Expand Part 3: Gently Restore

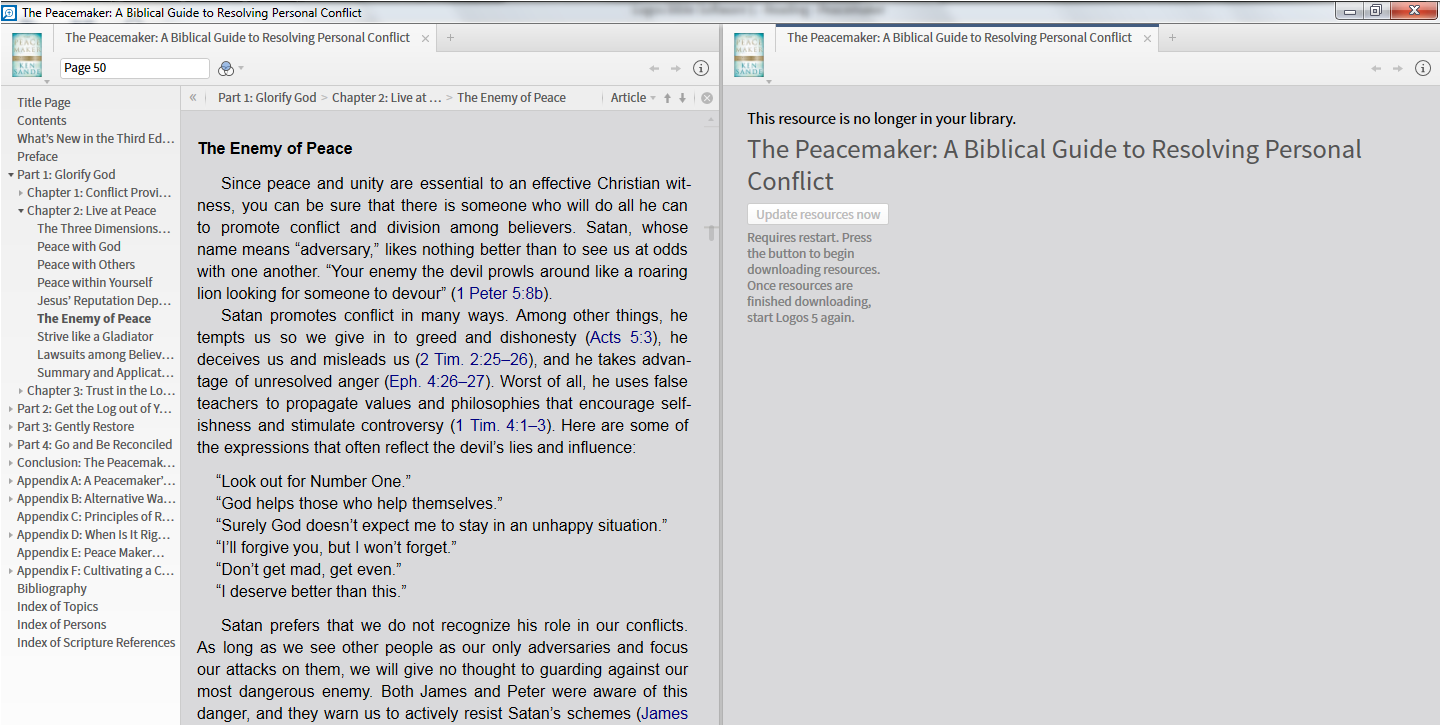click(11, 427)
